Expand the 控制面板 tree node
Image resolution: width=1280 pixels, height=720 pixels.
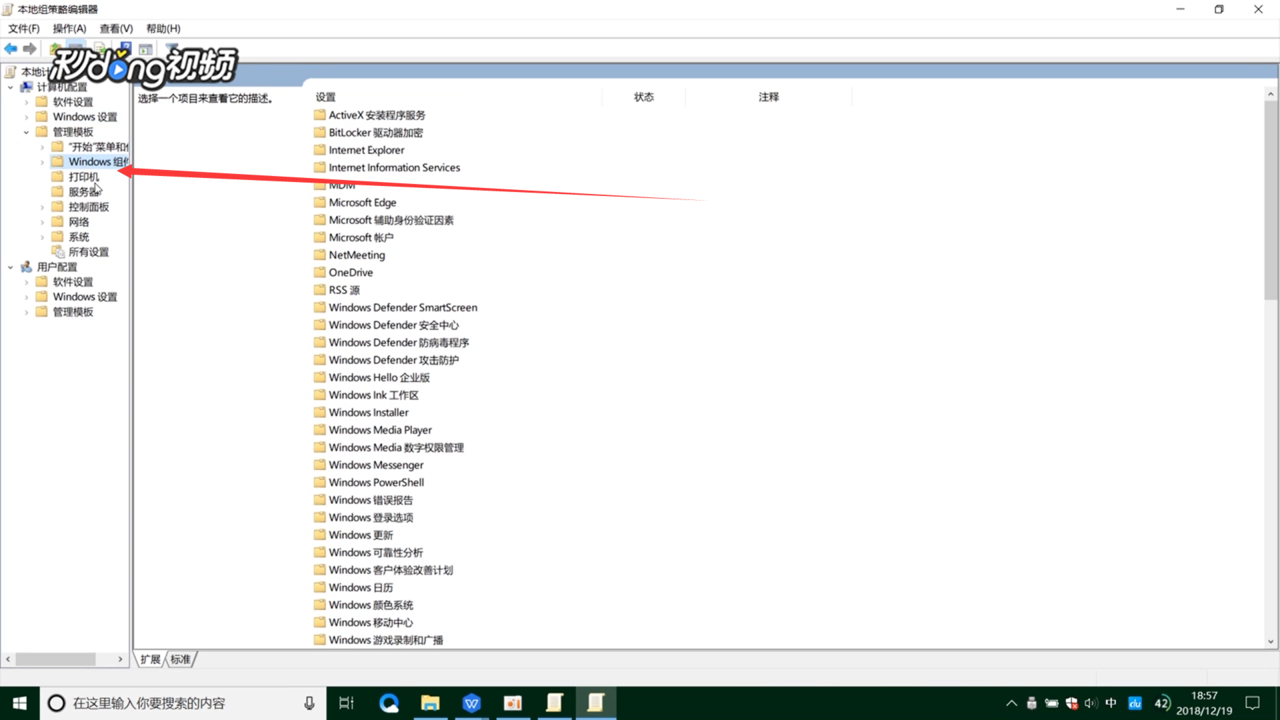pyautogui.click(x=42, y=207)
